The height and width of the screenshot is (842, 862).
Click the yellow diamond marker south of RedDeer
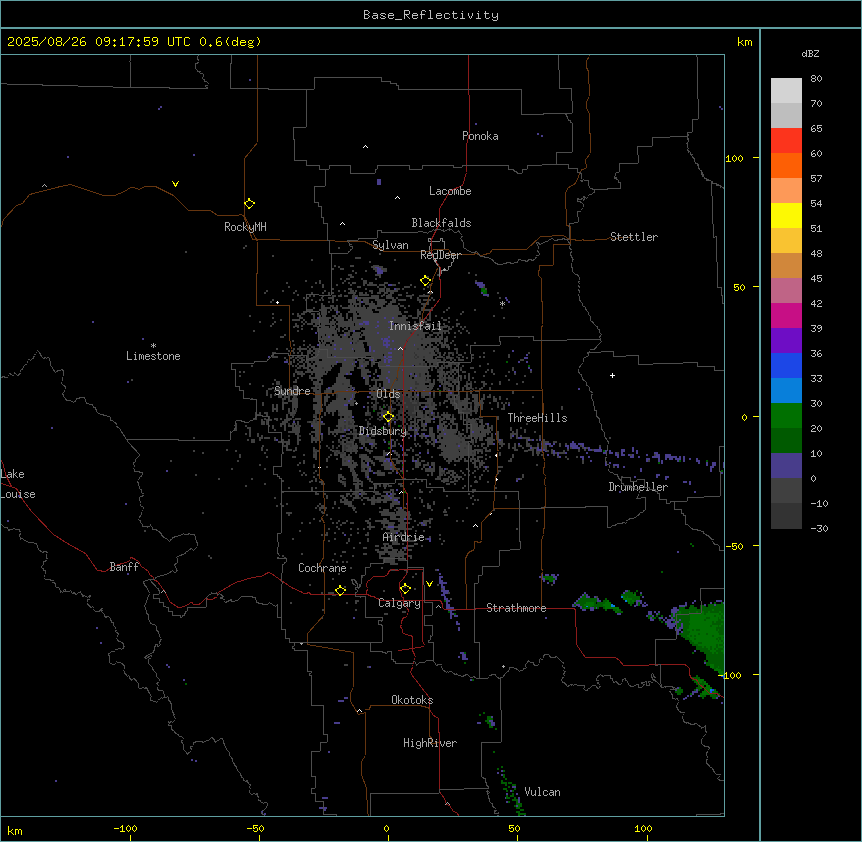point(426,281)
